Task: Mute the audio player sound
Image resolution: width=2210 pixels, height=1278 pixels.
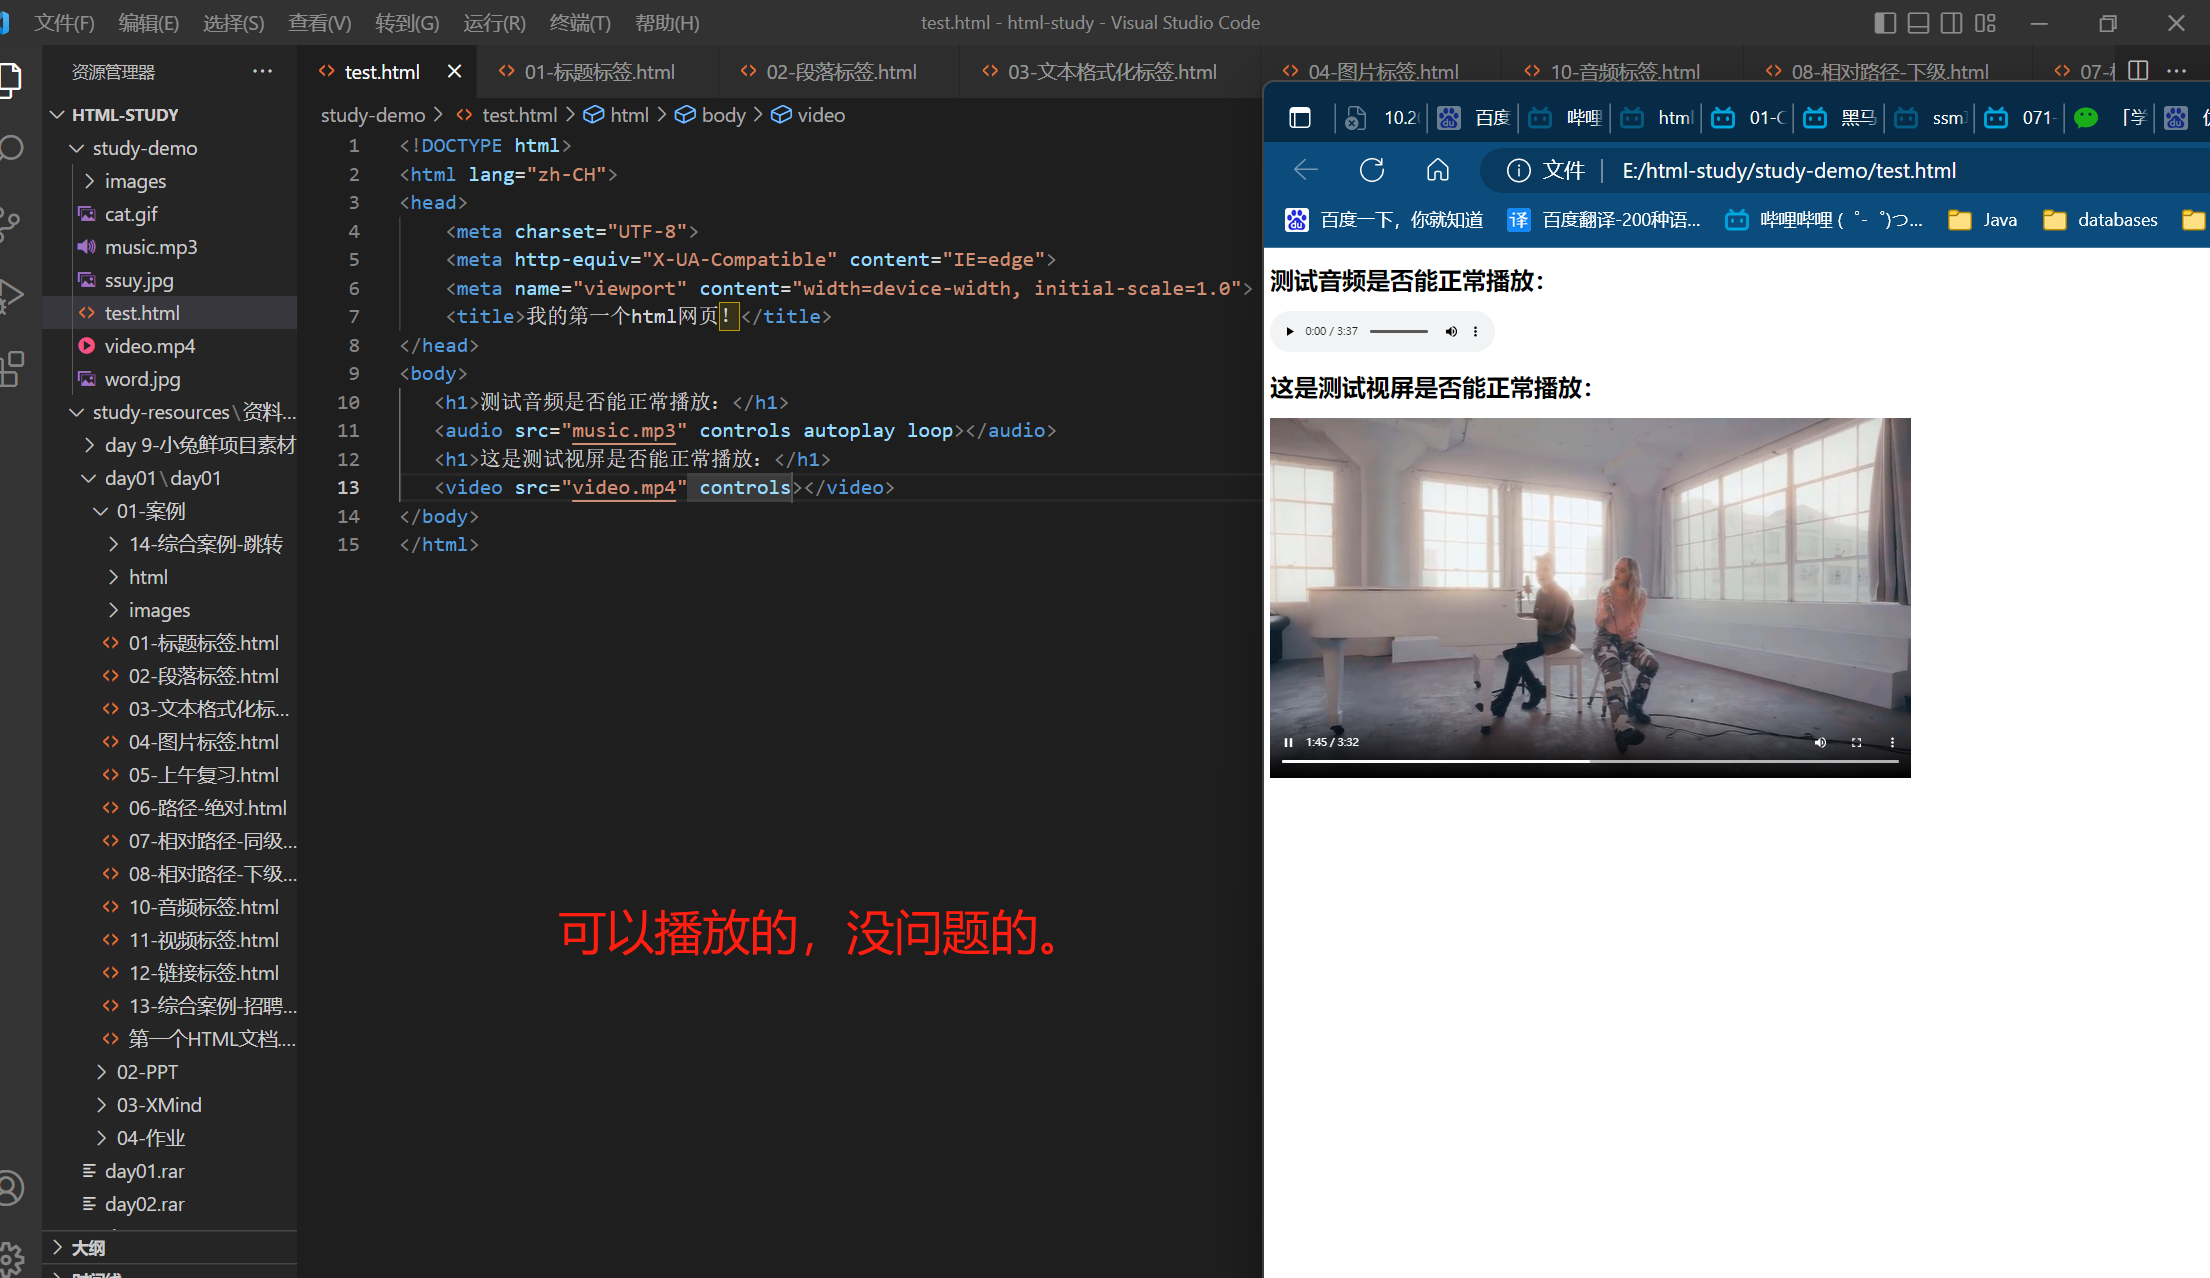Action: (1451, 331)
